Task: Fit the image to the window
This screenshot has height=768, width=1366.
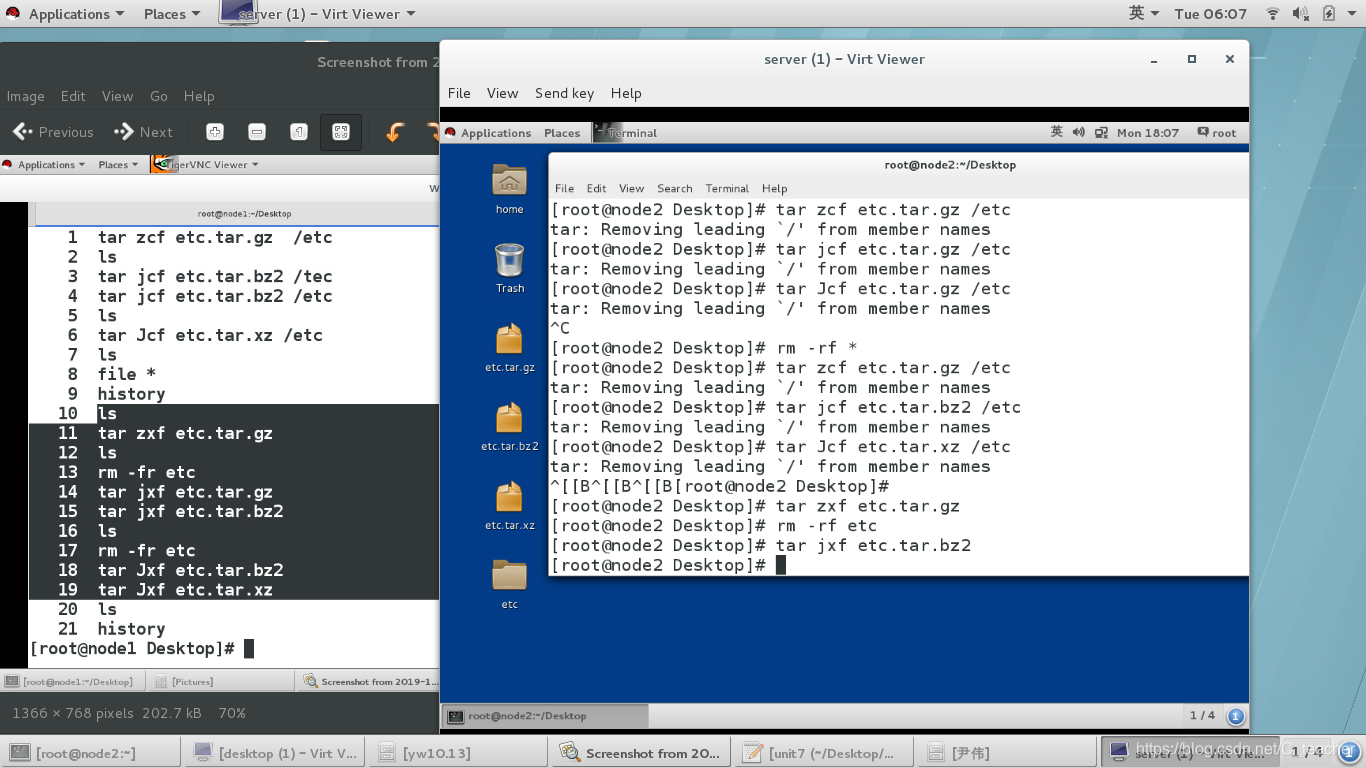Action: (340, 131)
